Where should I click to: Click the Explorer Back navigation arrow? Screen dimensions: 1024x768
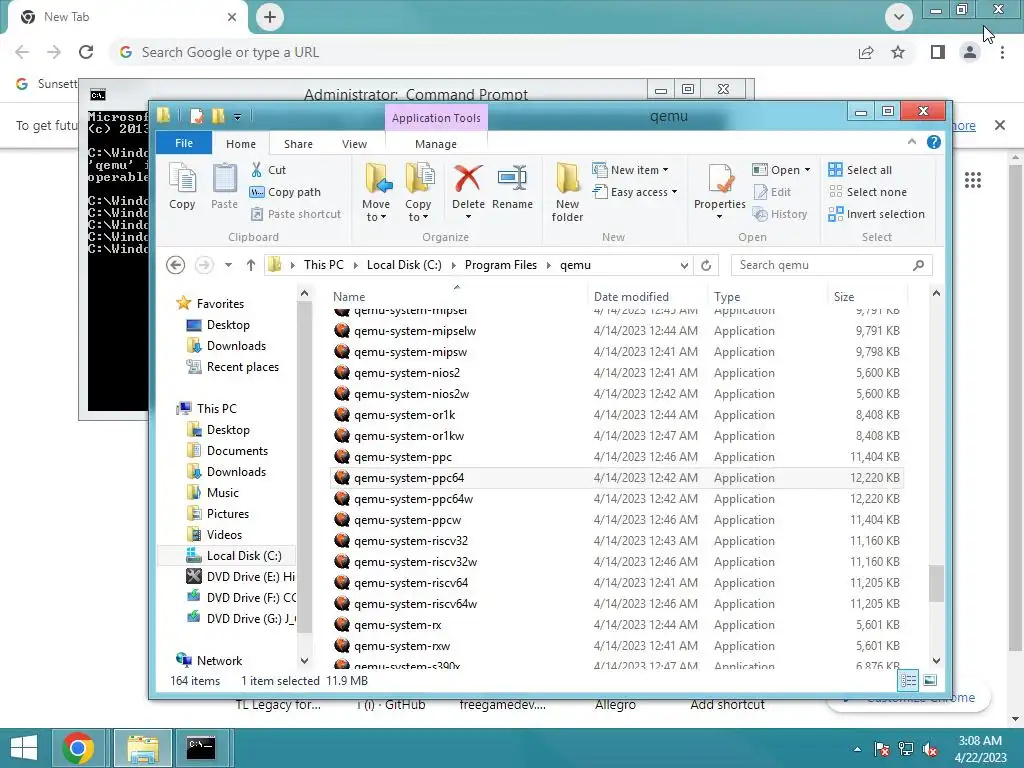coord(175,264)
